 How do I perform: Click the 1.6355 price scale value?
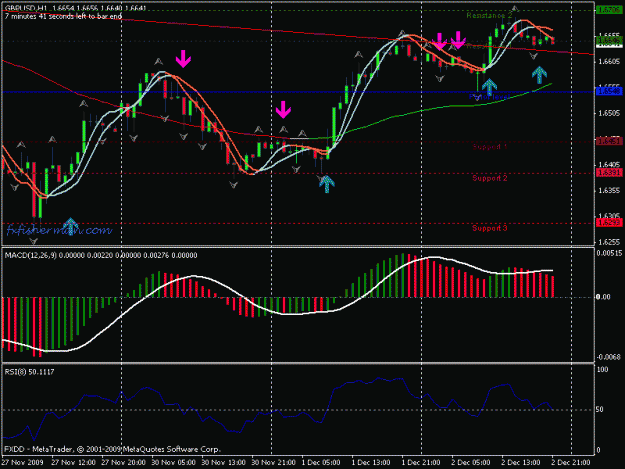pyautogui.click(x=609, y=190)
